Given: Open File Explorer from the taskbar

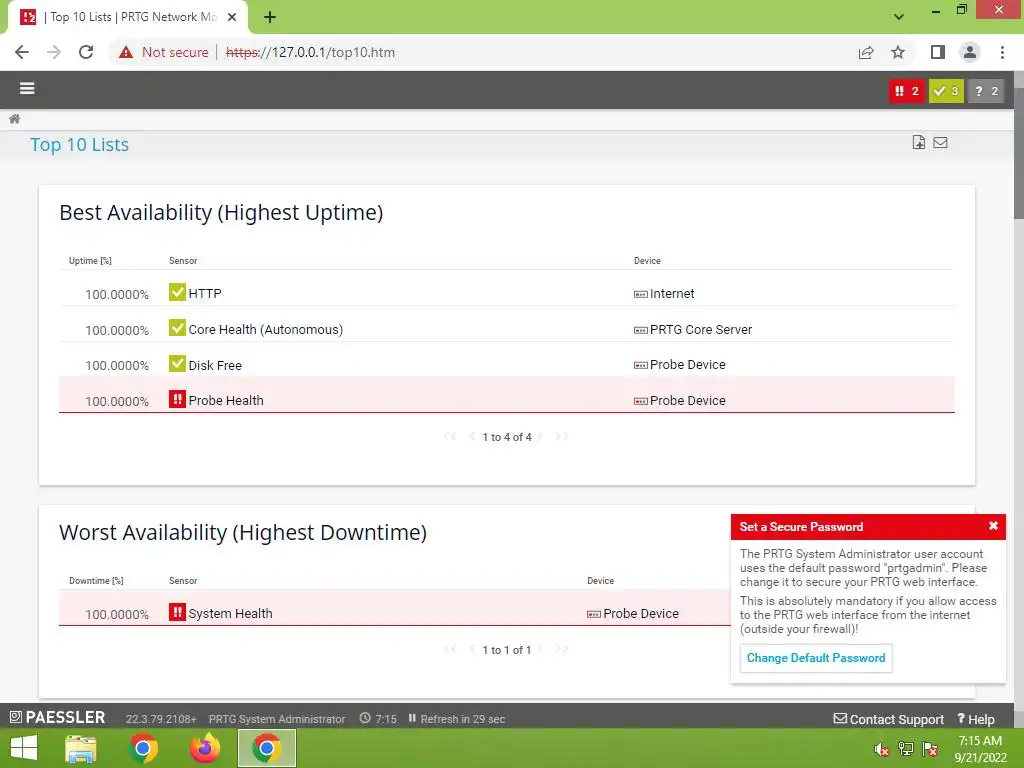Looking at the screenshot, I should coord(80,748).
